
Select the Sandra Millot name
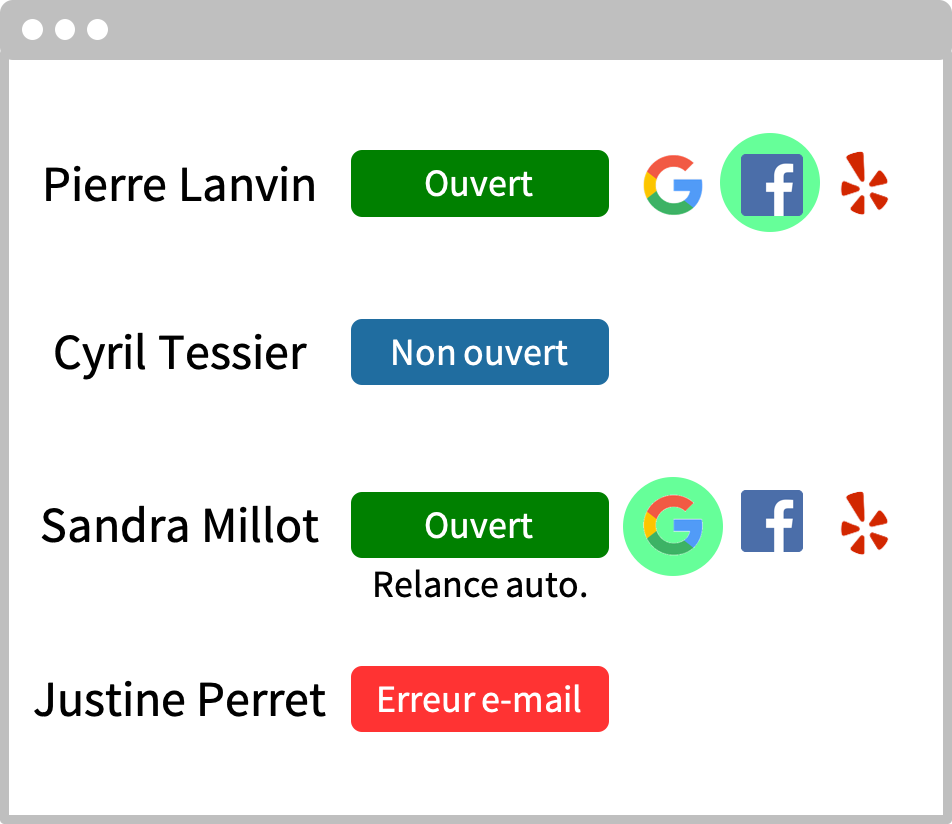[x=180, y=525]
